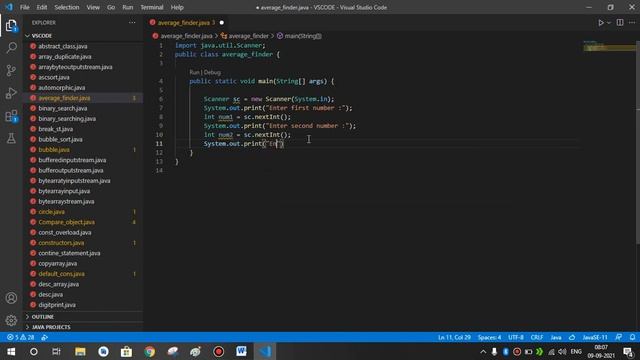Screen dimensions: 640x360
Task: Open the Go menu
Action: click(x=111, y=7)
